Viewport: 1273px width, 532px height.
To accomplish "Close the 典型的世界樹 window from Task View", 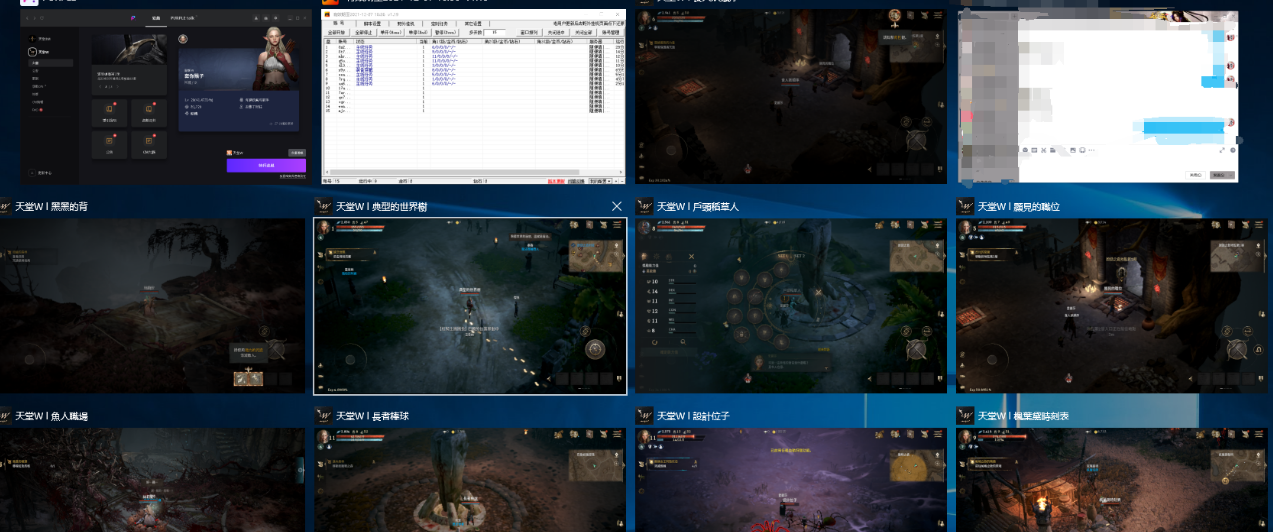I will (616, 206).
